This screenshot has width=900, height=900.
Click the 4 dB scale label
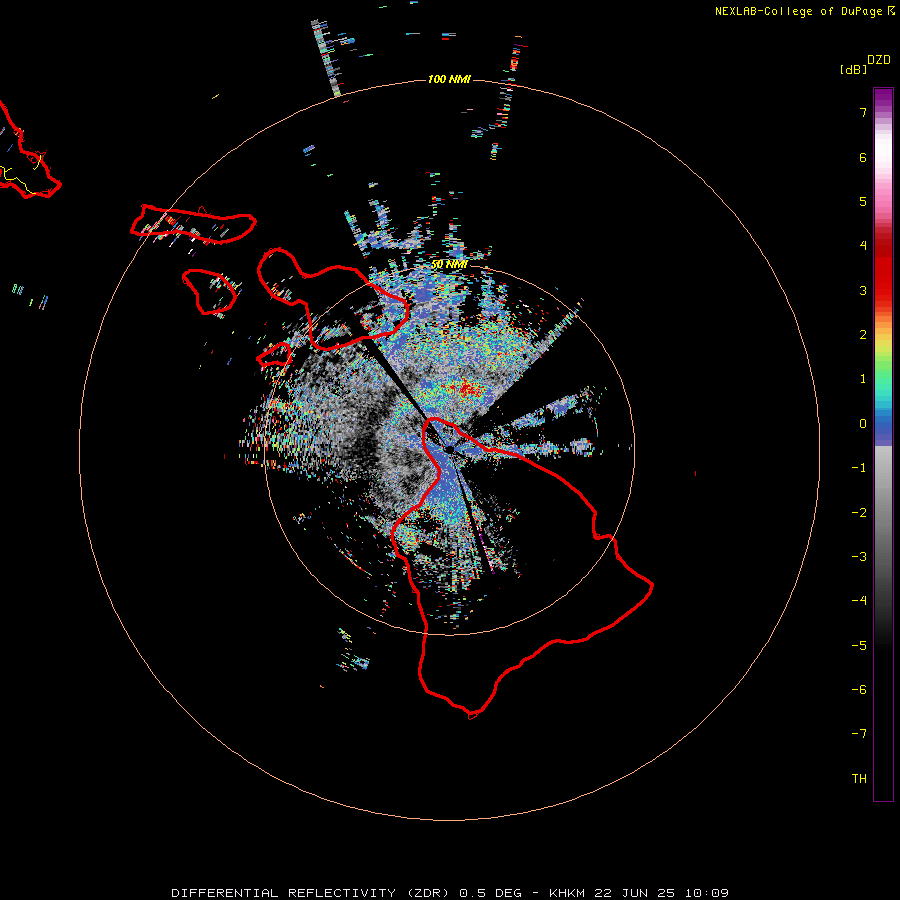863,246
